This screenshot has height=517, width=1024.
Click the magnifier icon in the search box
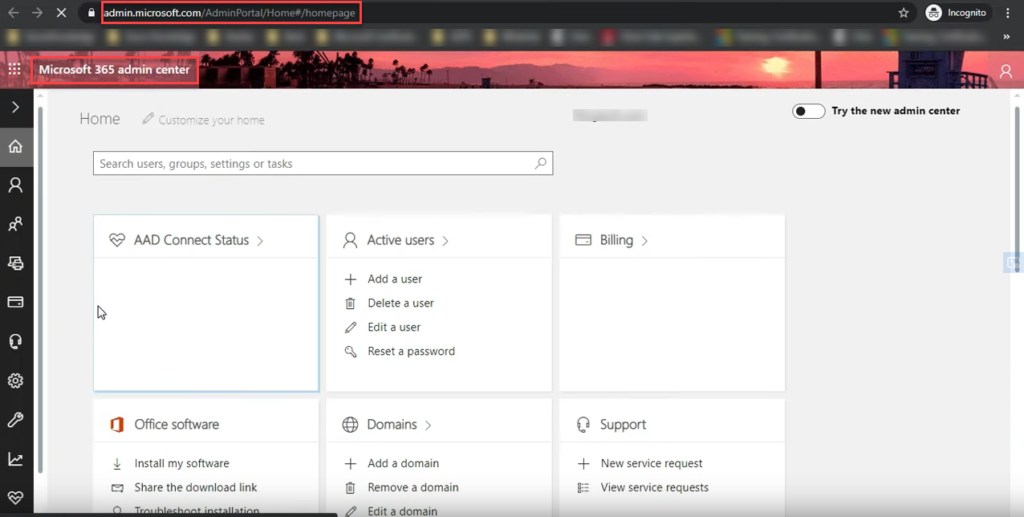tap(541, 163)
